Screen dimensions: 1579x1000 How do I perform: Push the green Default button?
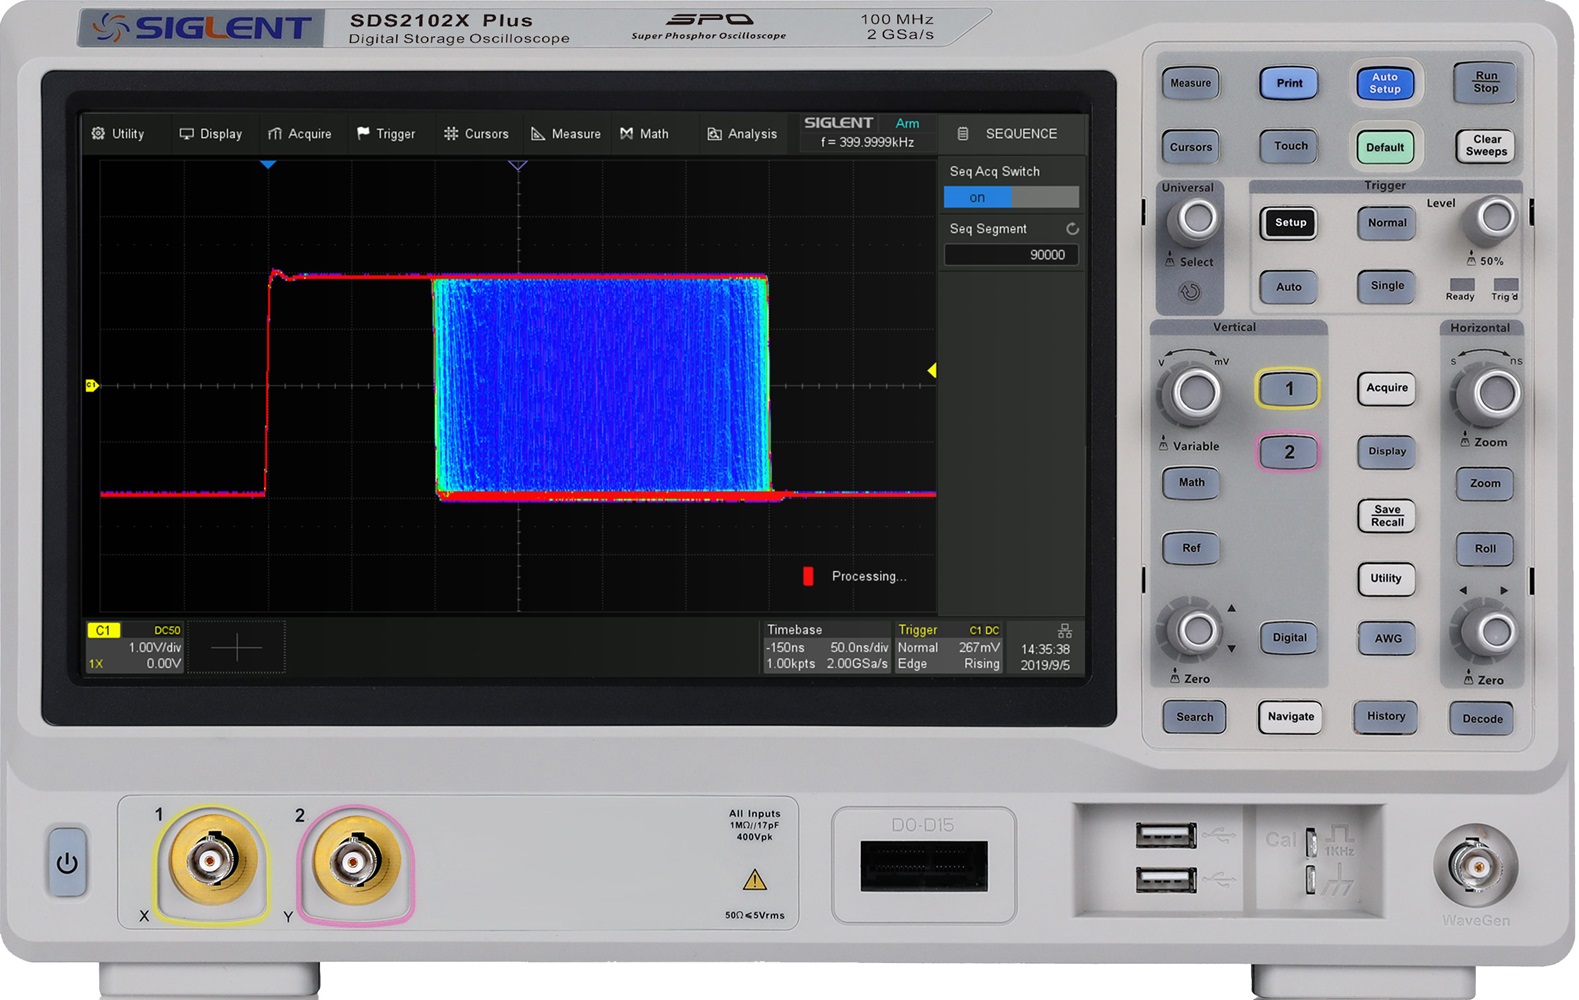[x=1385, y=147]
